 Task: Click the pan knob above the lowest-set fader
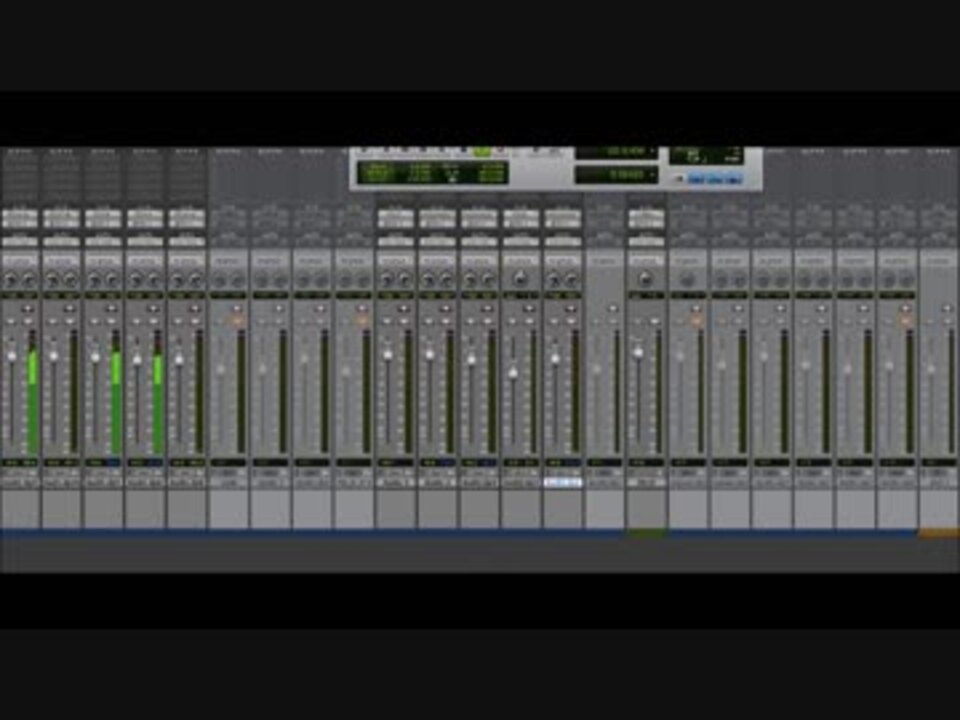pos(520,279)
